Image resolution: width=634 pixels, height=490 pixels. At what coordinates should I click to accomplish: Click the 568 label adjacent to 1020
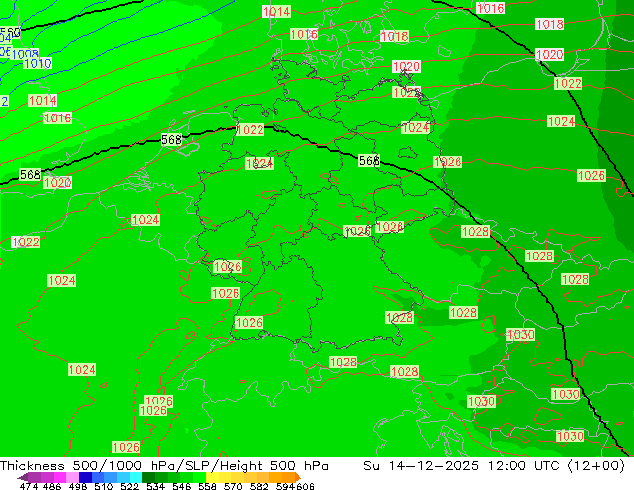pyautogui.click(x=30, y=175)
